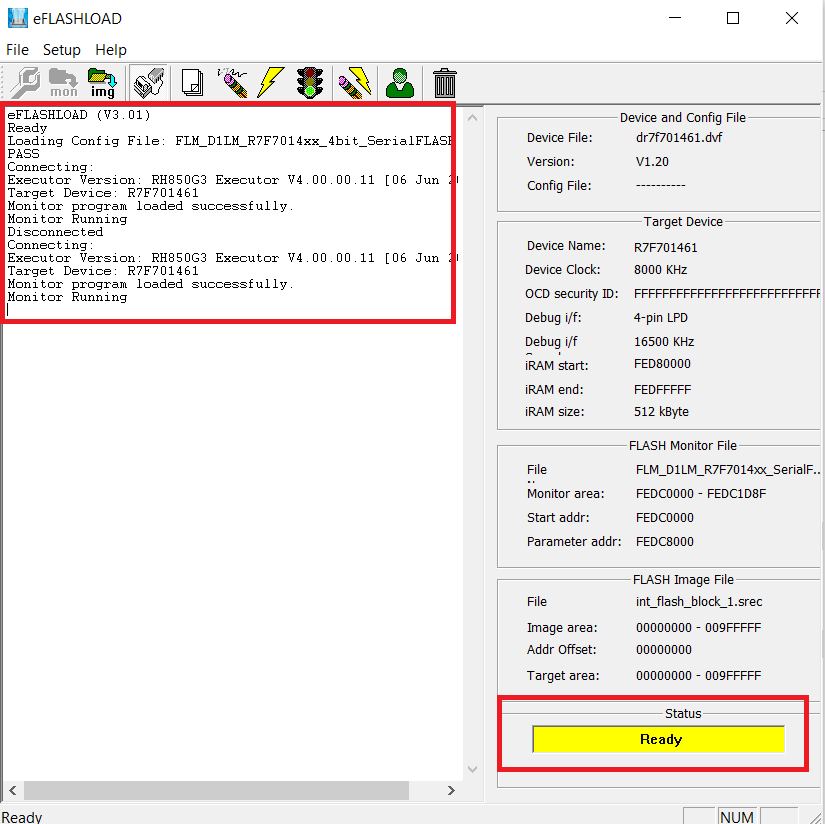Click iRAM start value FED80000
825x824 pixels.
[662, 364]
